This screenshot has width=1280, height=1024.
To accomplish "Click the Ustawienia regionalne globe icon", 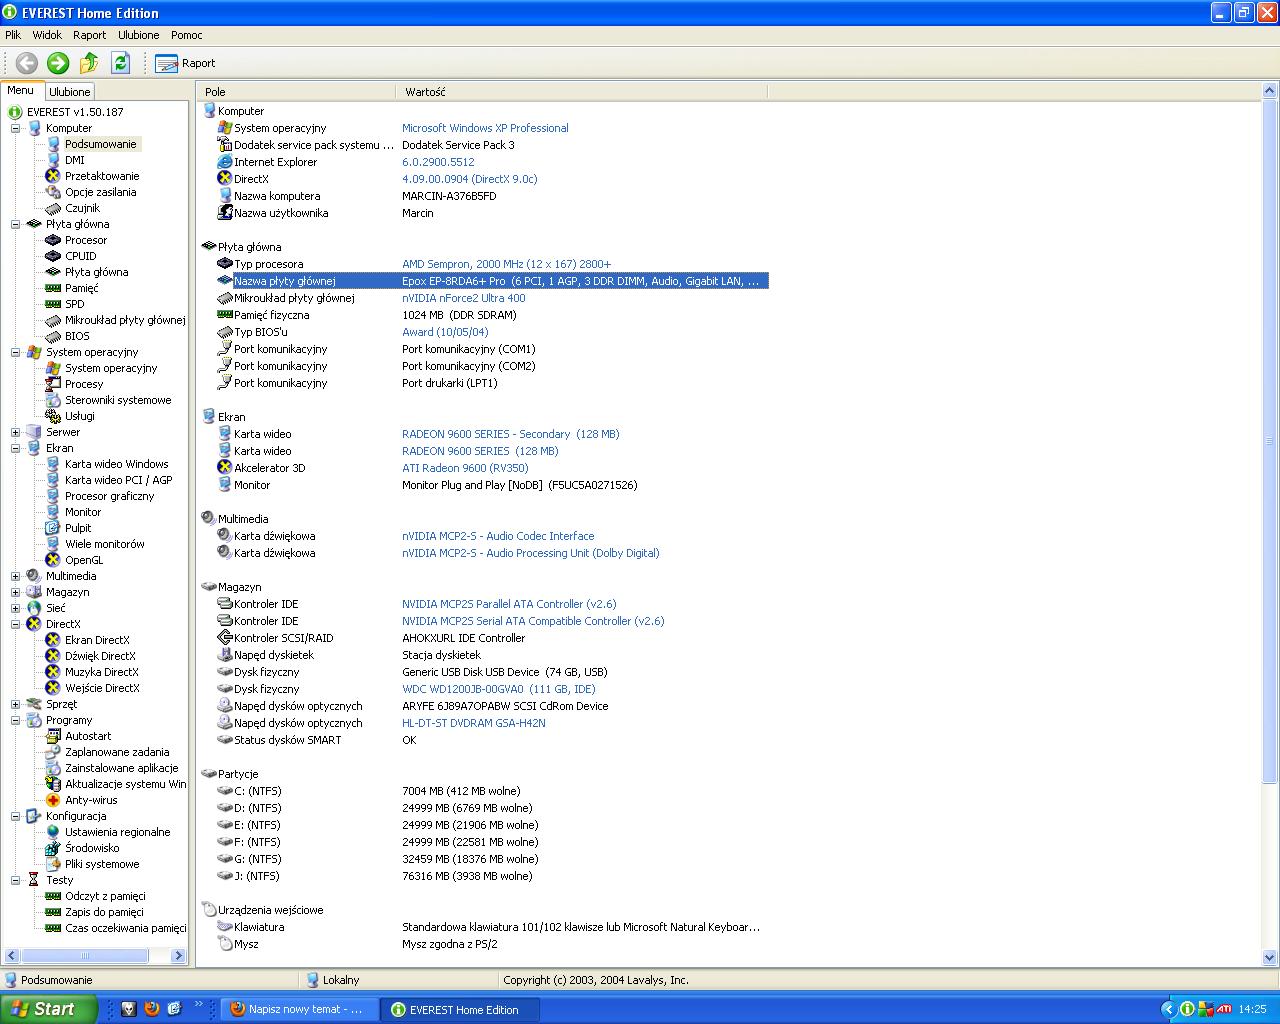I will (x=53, y=832).
